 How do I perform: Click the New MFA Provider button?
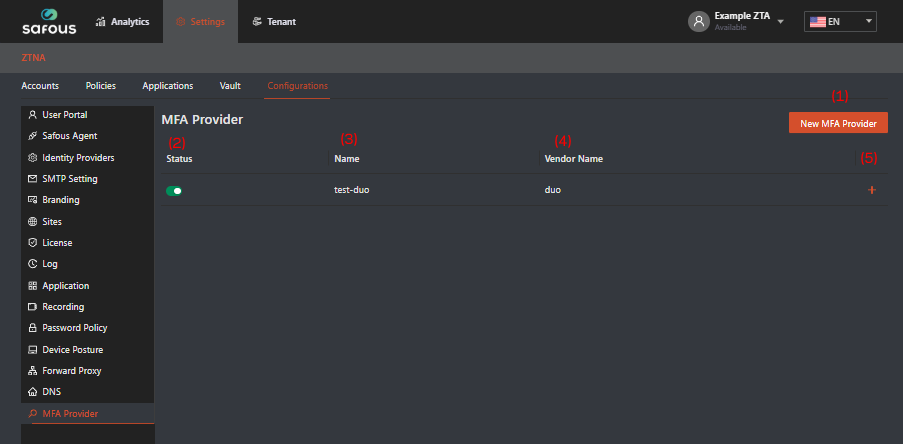click(x=838, y=124)
